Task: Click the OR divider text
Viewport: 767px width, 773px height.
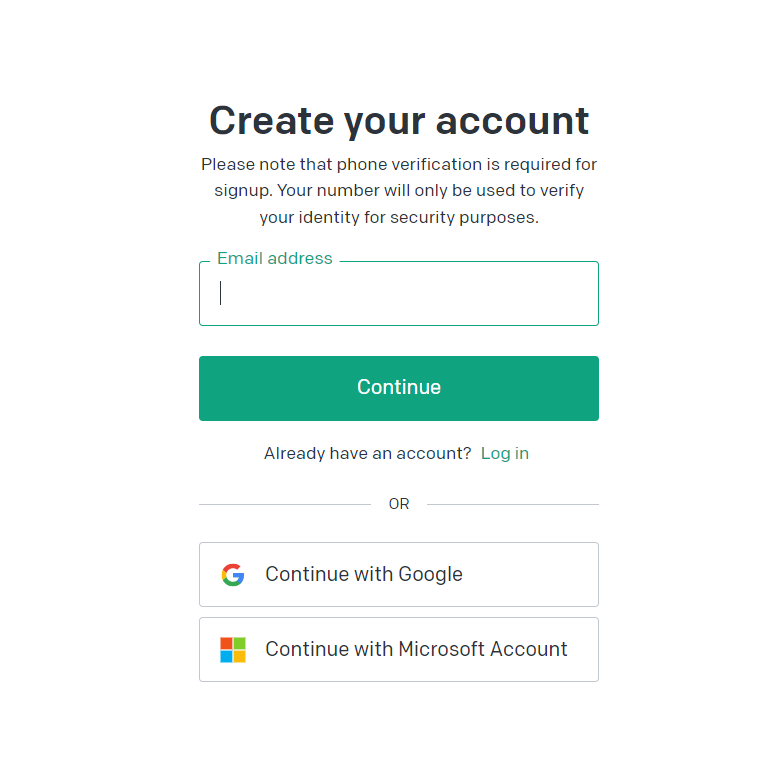Action: tap(399, 504)
